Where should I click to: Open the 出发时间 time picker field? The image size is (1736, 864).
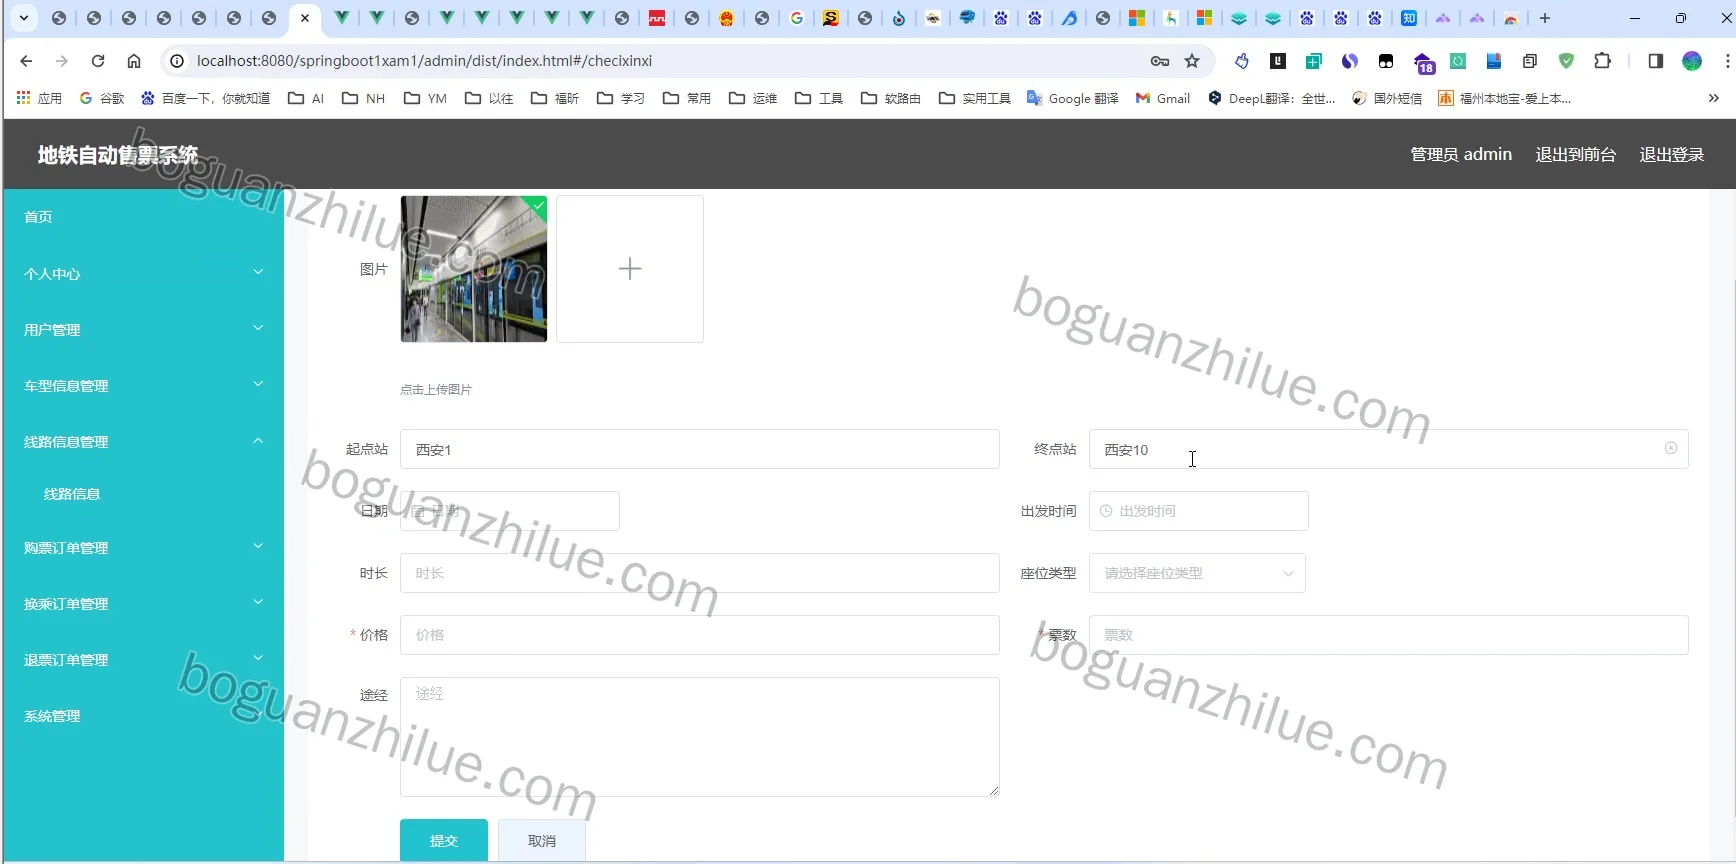point(1199,511)
